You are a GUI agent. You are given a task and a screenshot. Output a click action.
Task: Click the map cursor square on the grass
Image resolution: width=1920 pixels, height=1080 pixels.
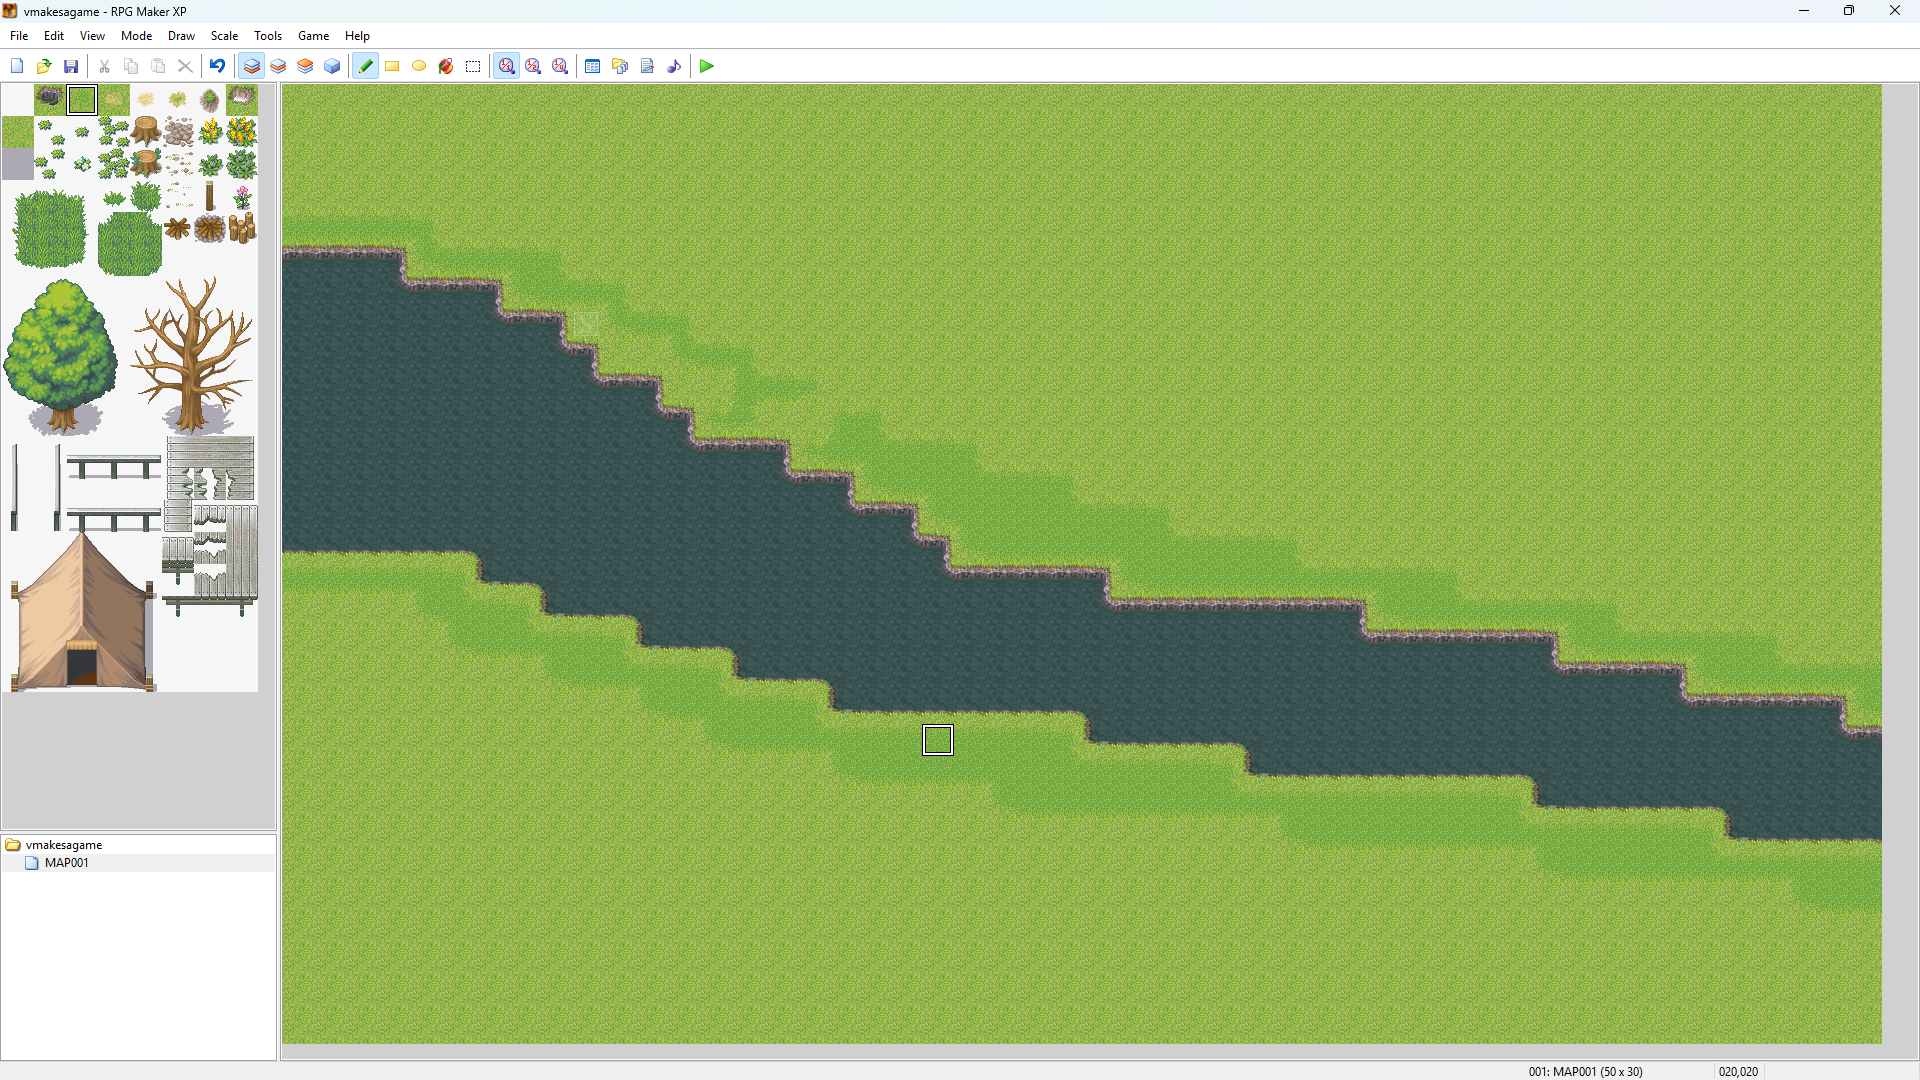938,740
